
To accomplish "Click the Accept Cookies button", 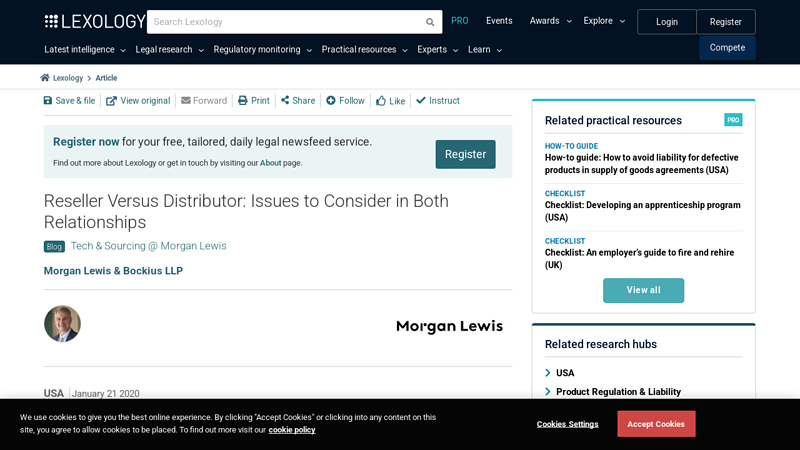I will [x=656, y=424].
